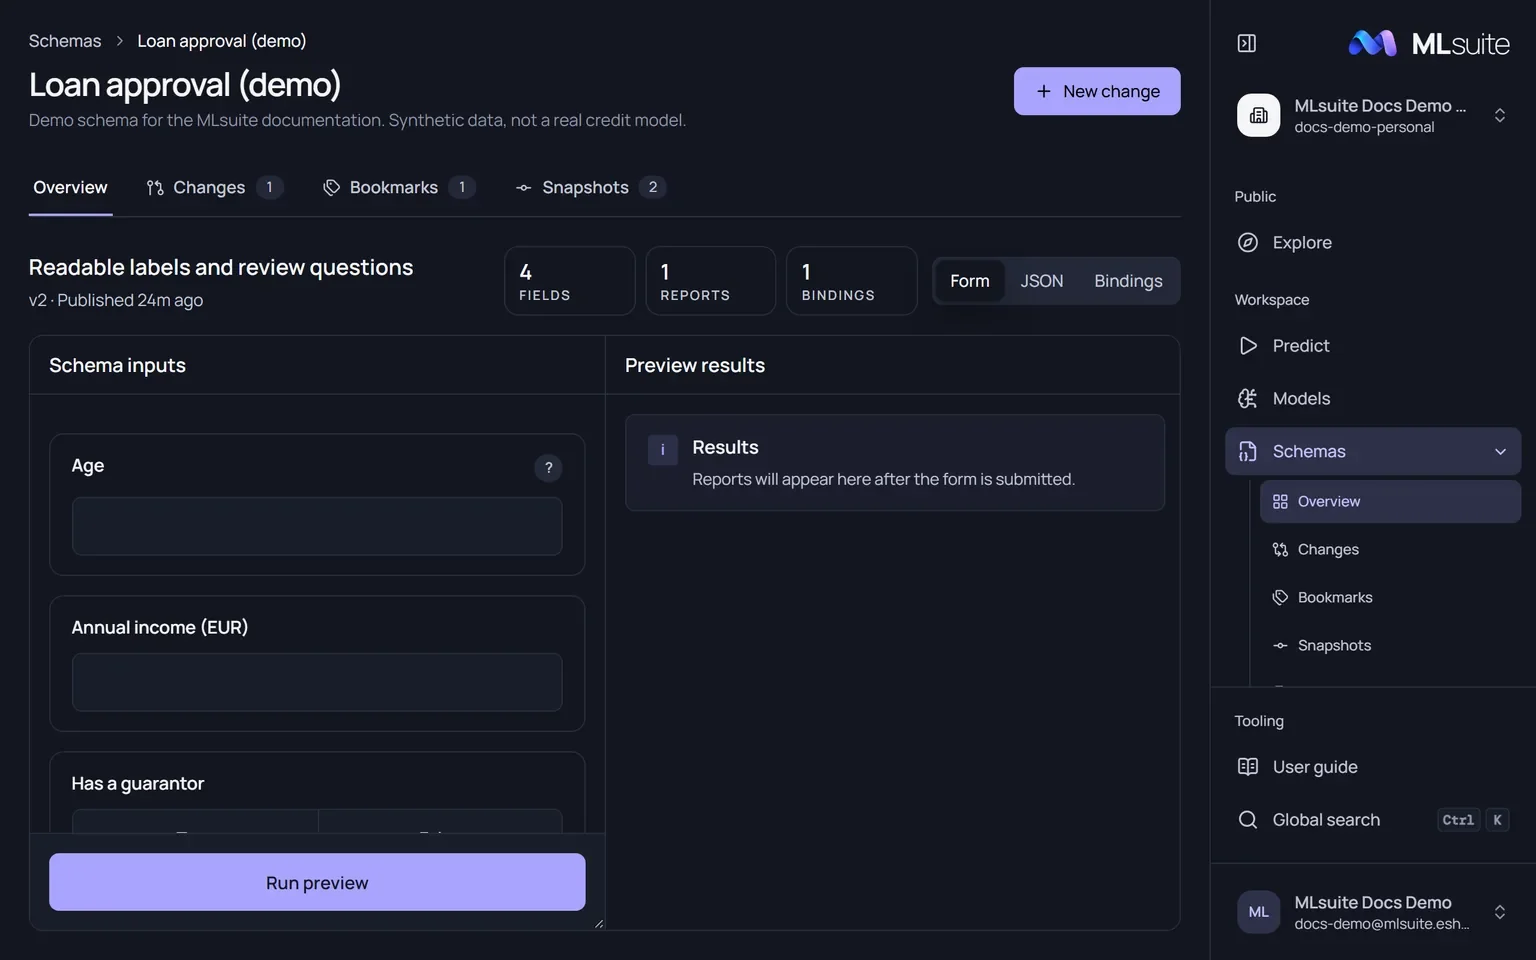Click the "v2 · Published 24m ago" text
Image resolution: width=1536 pixels, height=960 pixels.
(x=116, y=300)
